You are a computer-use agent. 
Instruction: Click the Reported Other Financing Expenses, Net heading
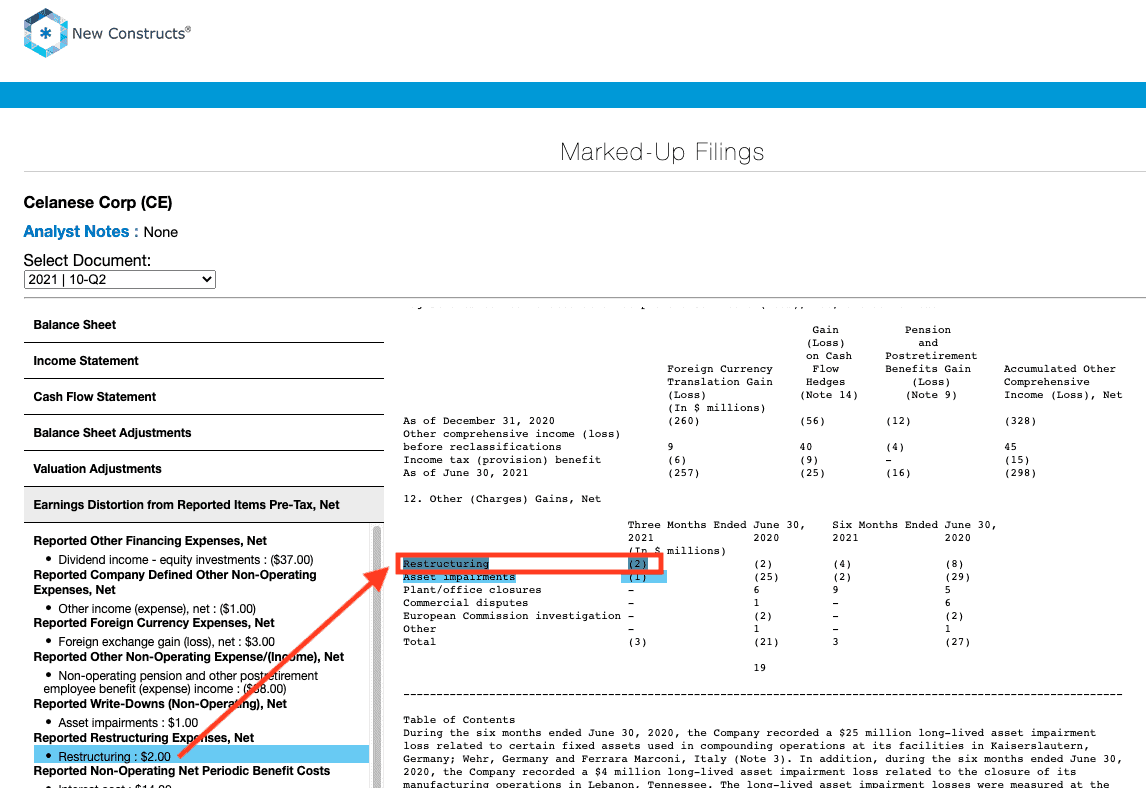[x=150, y=541]
